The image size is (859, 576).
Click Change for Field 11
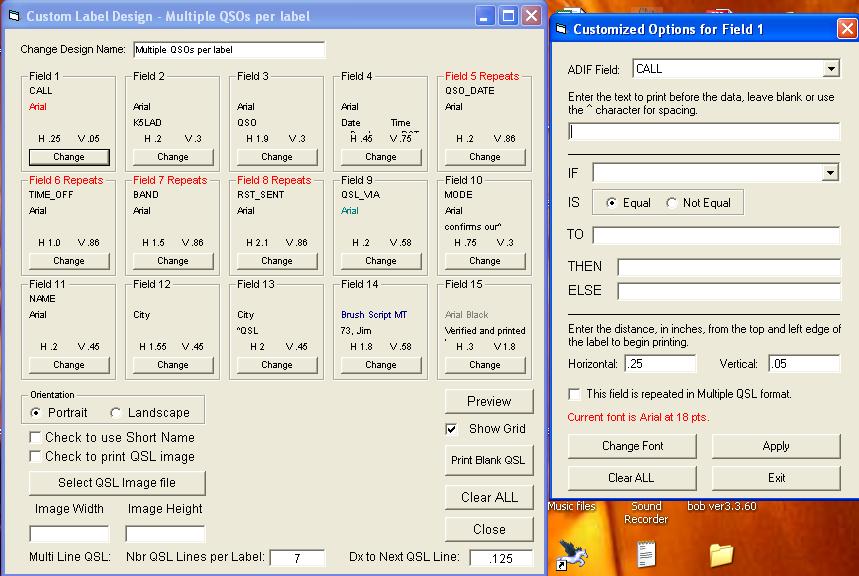click(69, 365)
